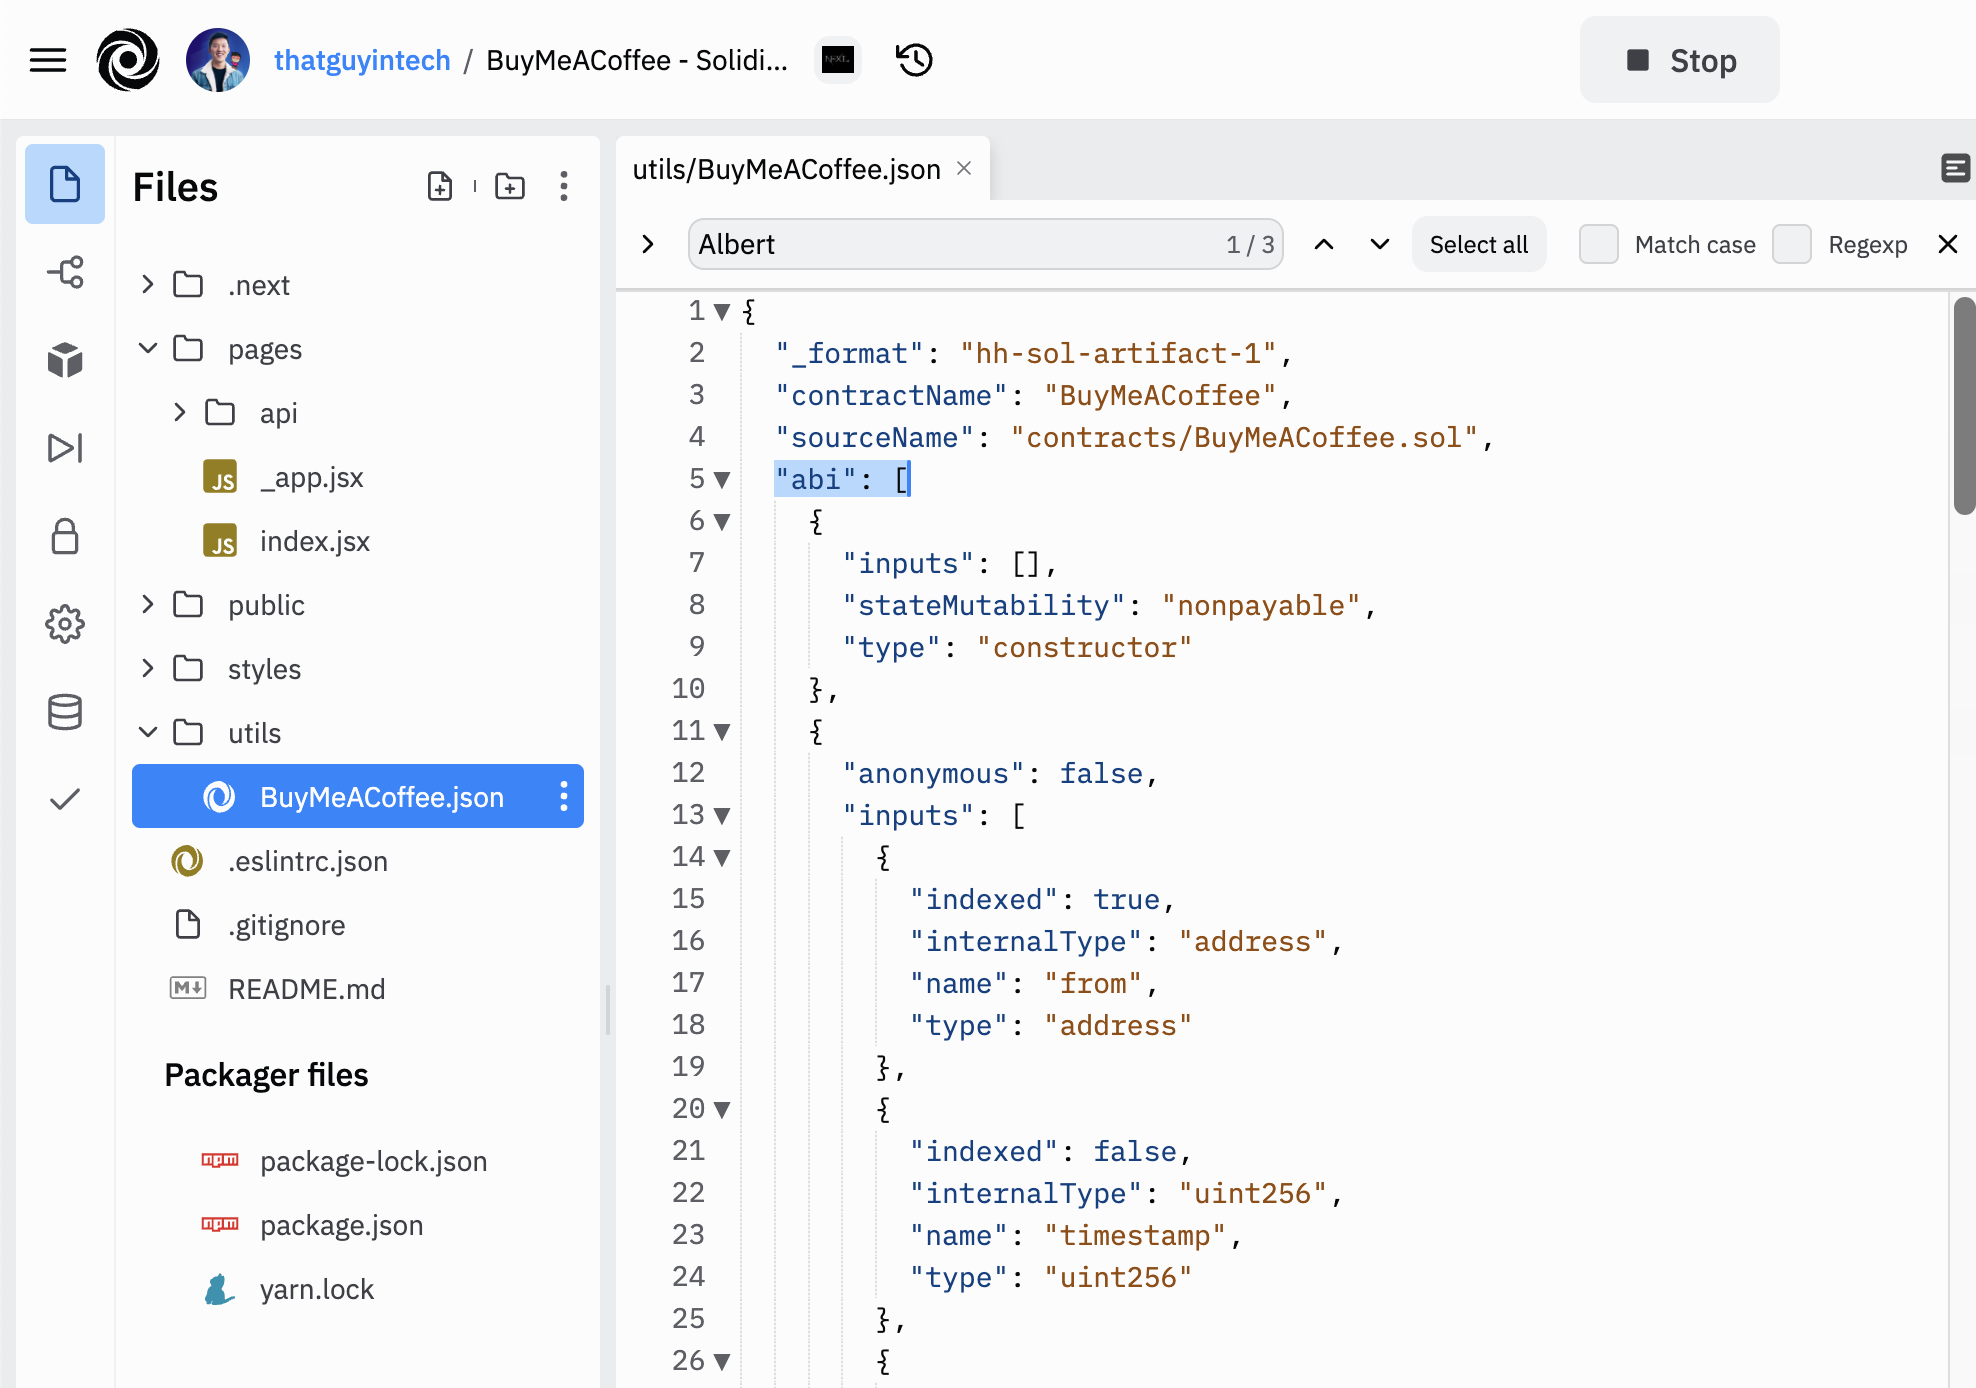
Task: Fold code at line 5 abi arrow
Action: pyautogui.click(x=722, y=480)
